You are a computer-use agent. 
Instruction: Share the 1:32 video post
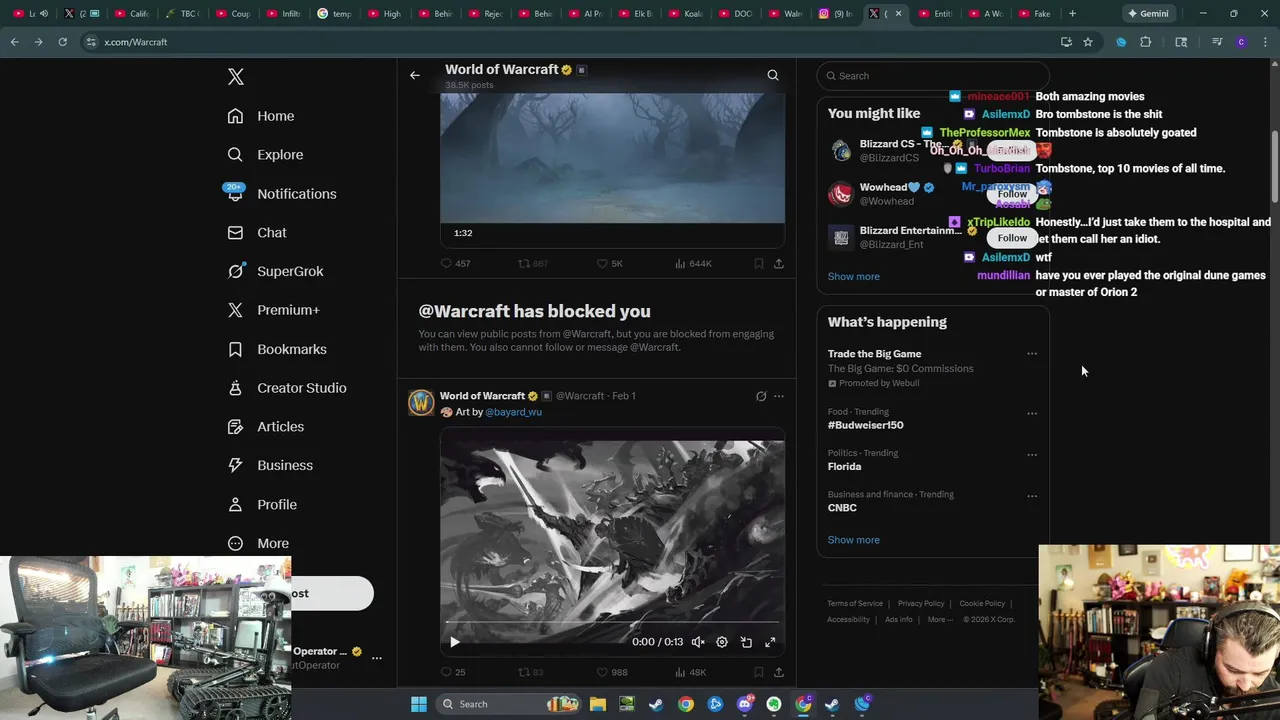point(779,263)
